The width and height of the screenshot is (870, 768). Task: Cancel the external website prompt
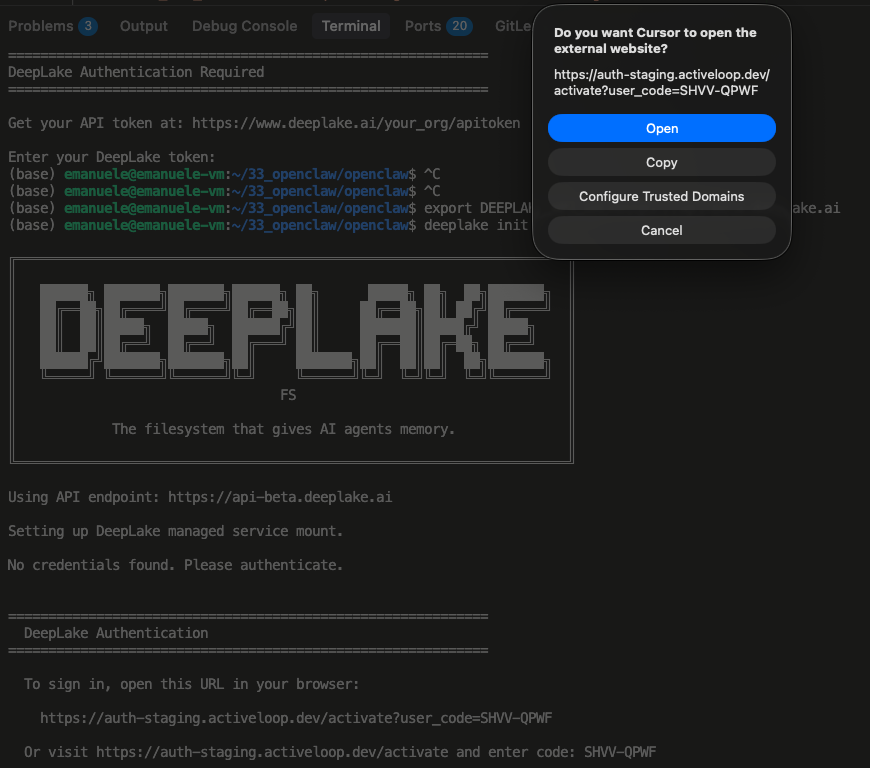point(661,230)
